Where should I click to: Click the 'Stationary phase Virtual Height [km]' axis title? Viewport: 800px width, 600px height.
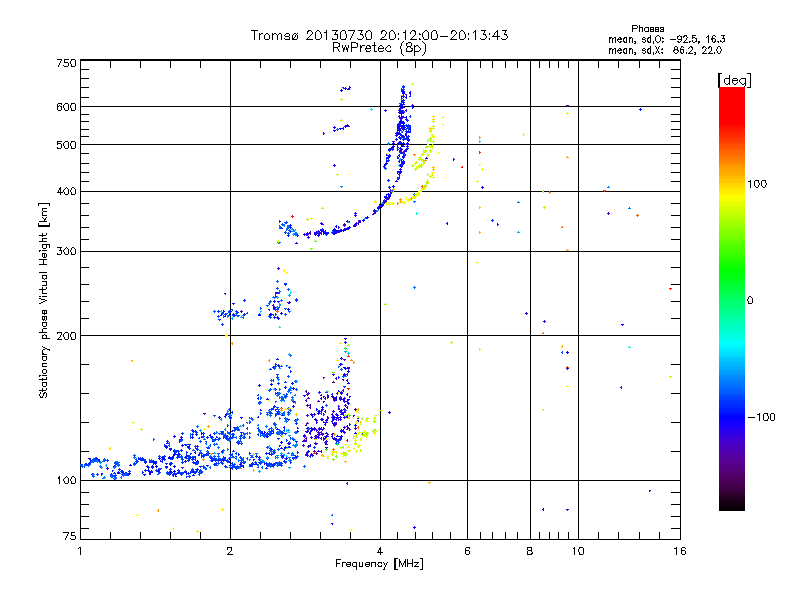tap(43, 301)
